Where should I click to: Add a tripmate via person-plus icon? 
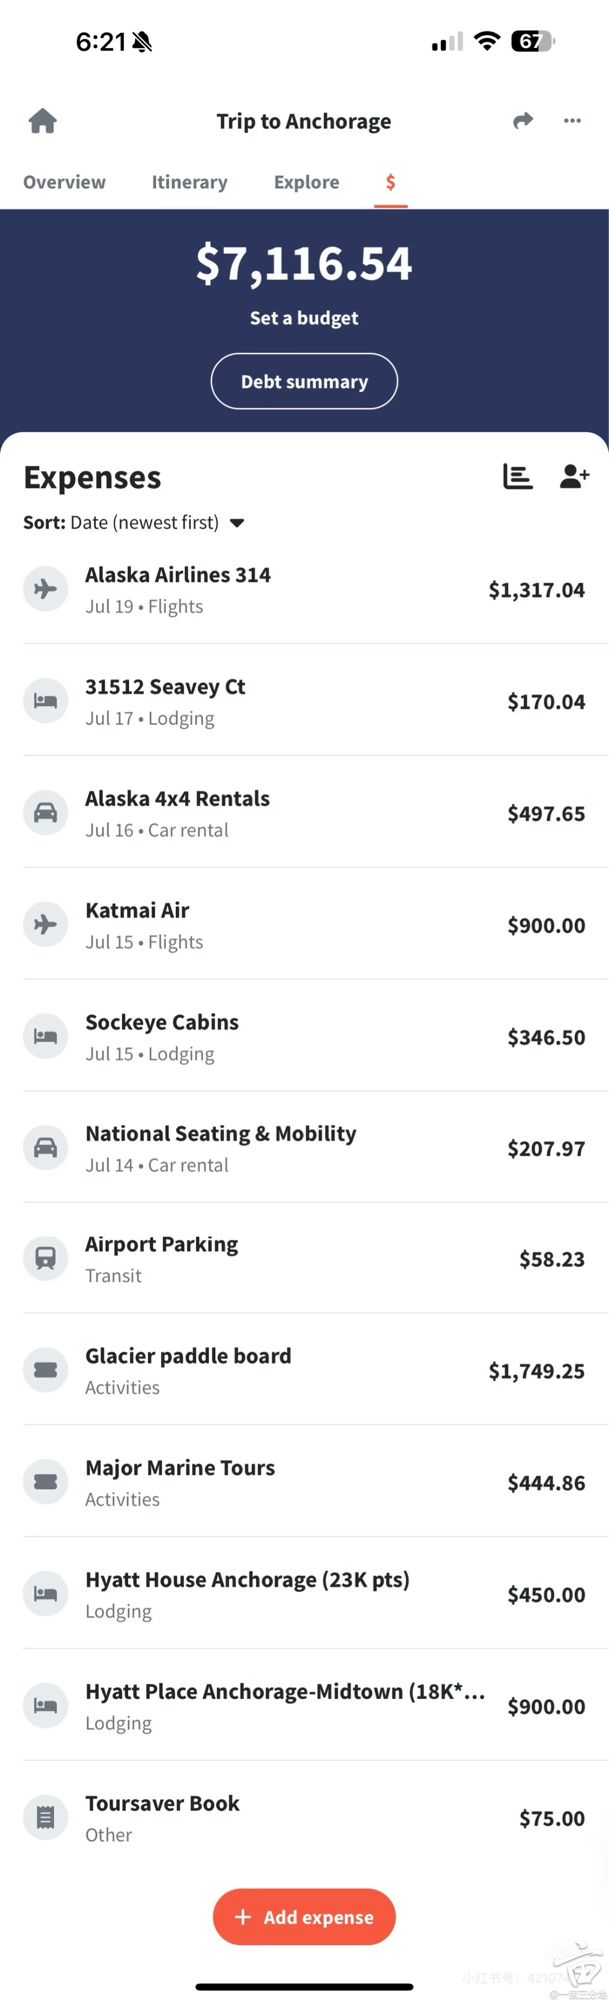574,477
